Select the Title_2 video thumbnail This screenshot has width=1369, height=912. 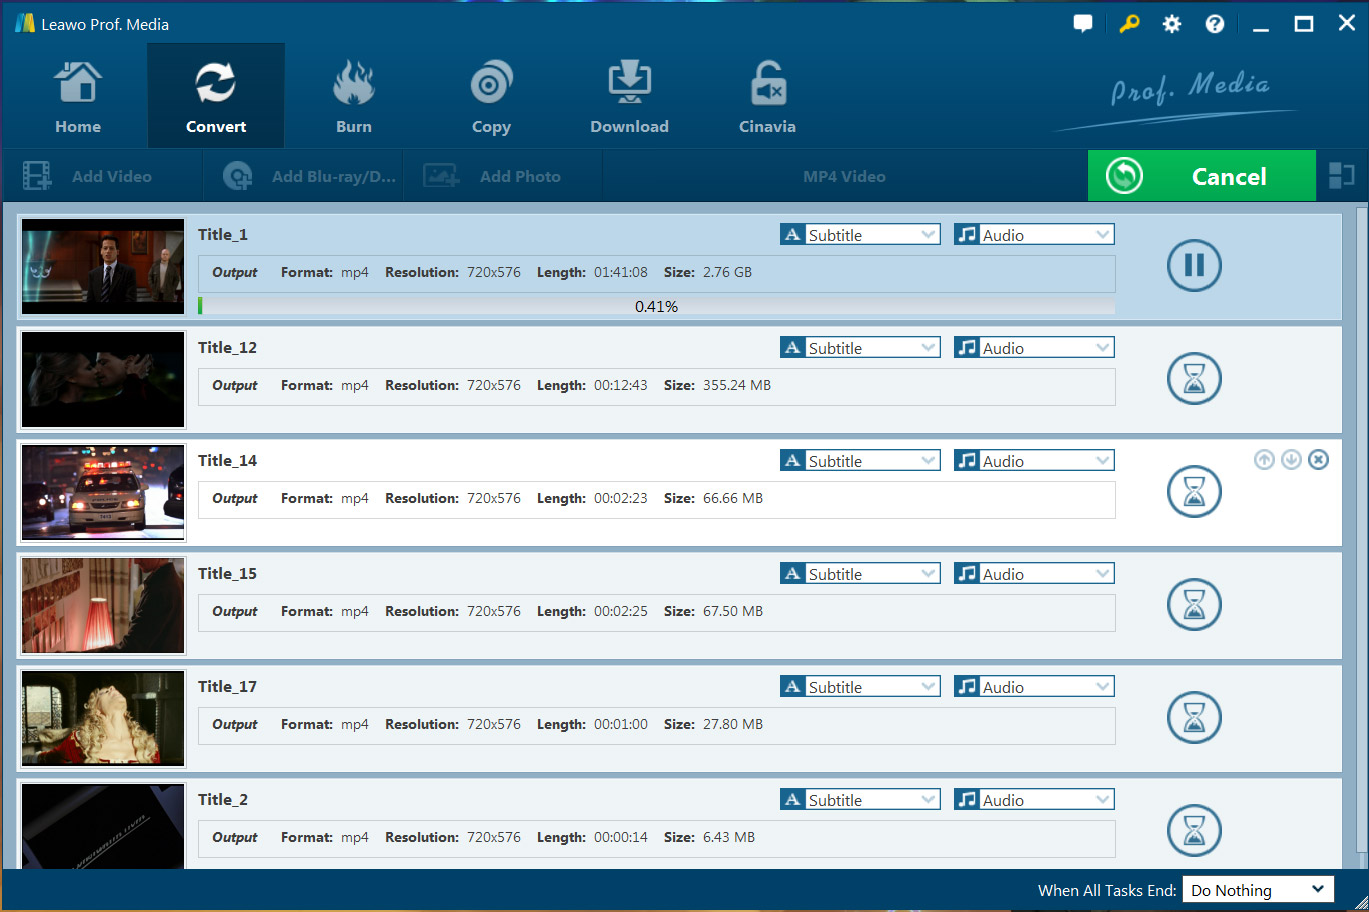tap(103, 826)
